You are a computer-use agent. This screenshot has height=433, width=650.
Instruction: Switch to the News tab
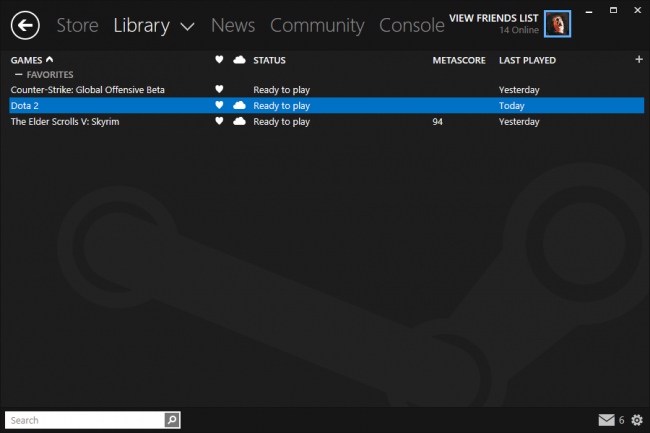(x=233, y=26)
